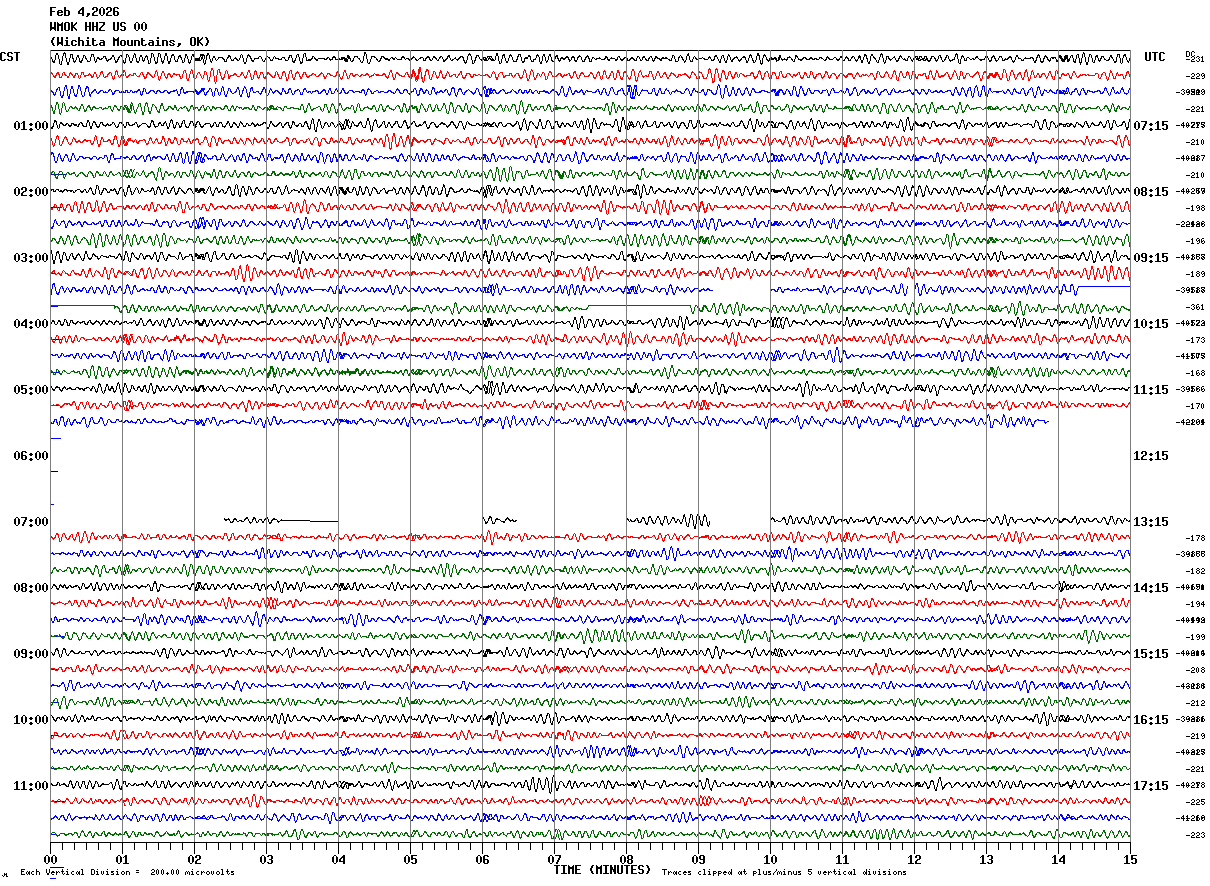Click the 'UTC' timezone label
Image resolution: width=1210 pixels, height=886 pixels.
click(1155, 57)
